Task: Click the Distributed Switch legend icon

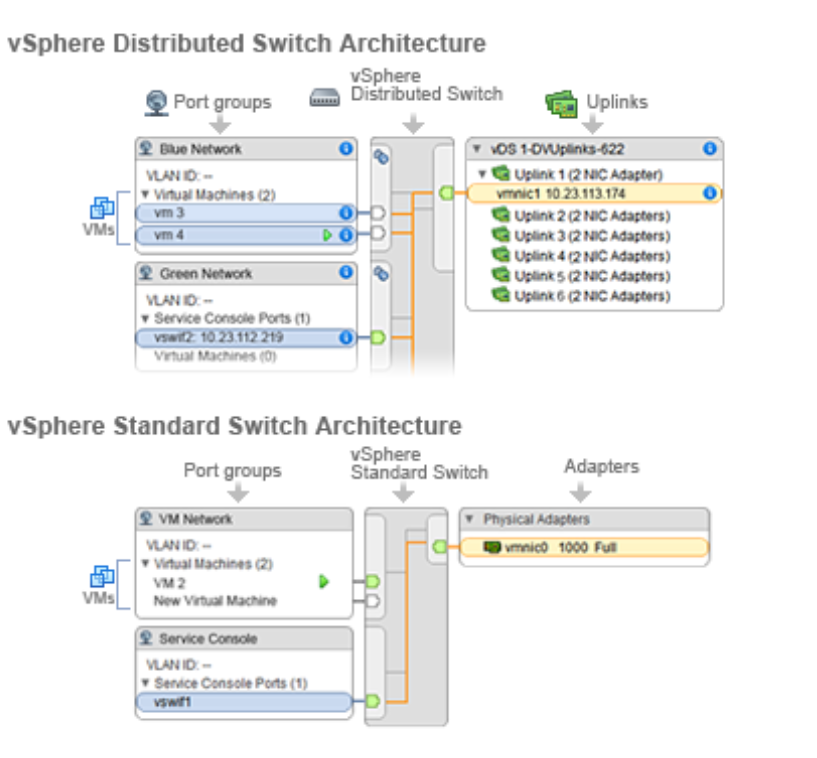Action: (325, 97)
